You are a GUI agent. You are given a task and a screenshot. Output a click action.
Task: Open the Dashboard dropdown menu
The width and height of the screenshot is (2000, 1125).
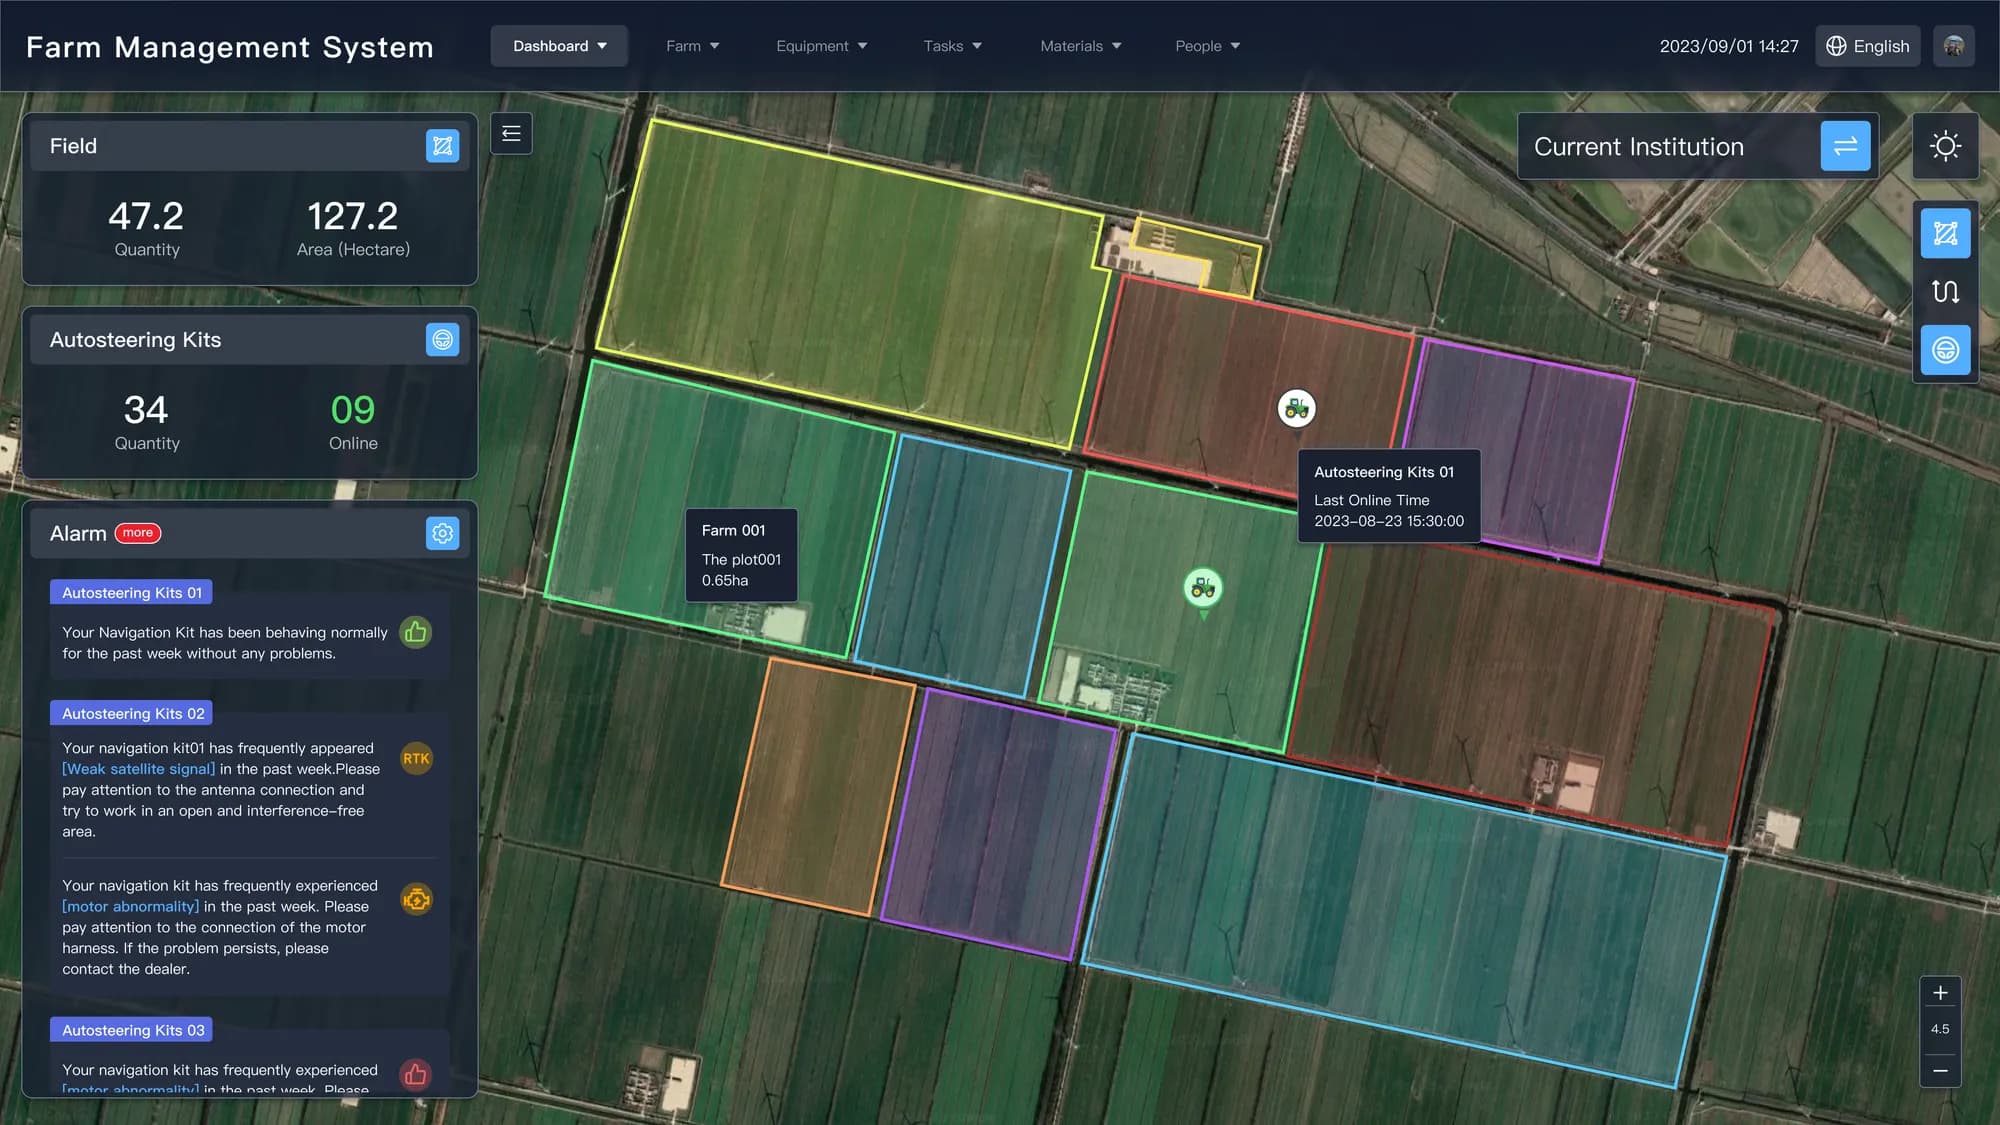tap(559, 46)
